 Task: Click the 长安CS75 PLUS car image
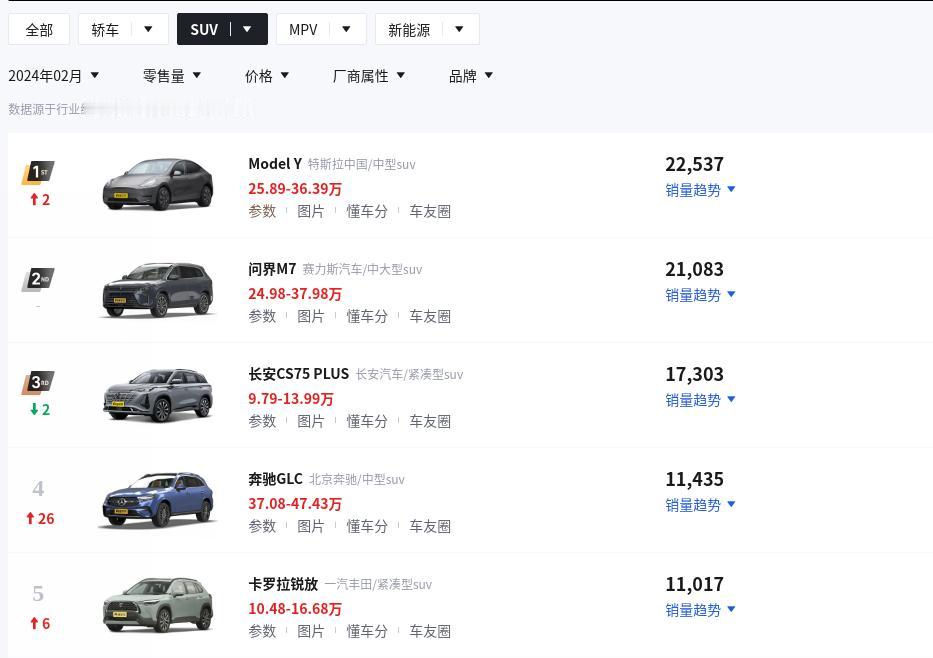(158, 395)
